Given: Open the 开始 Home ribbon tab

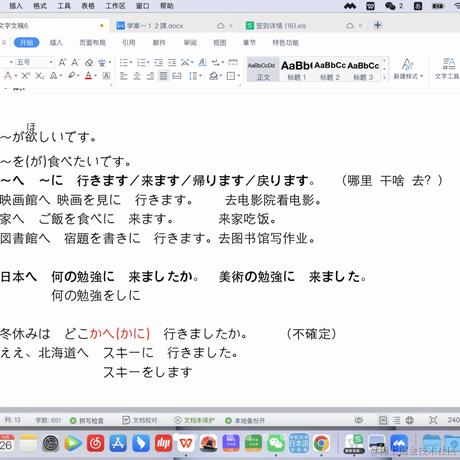Looking at the screenshot, I should click(26, 42).
